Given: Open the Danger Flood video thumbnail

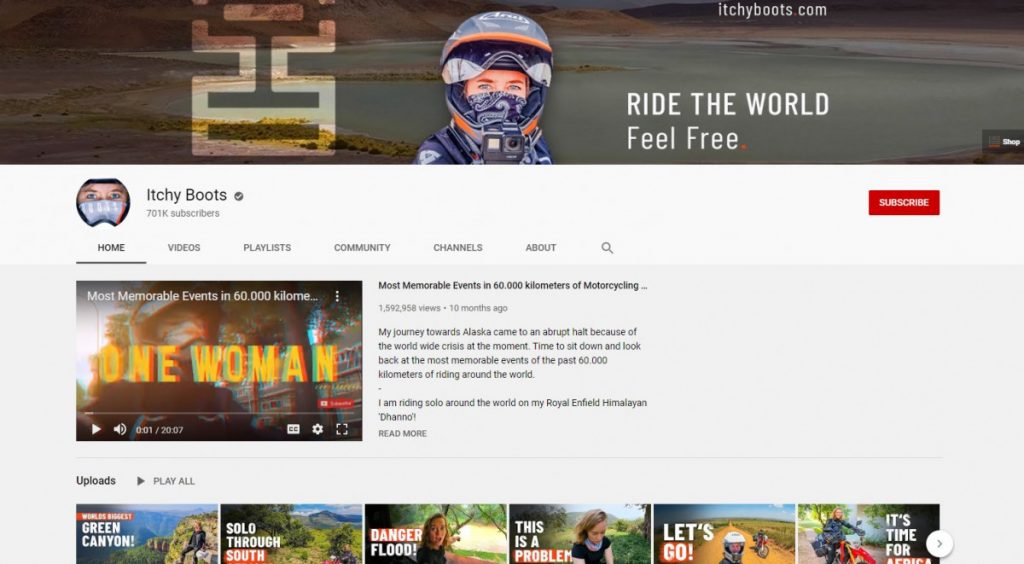Looking at the screenshot, I should 436,534.
